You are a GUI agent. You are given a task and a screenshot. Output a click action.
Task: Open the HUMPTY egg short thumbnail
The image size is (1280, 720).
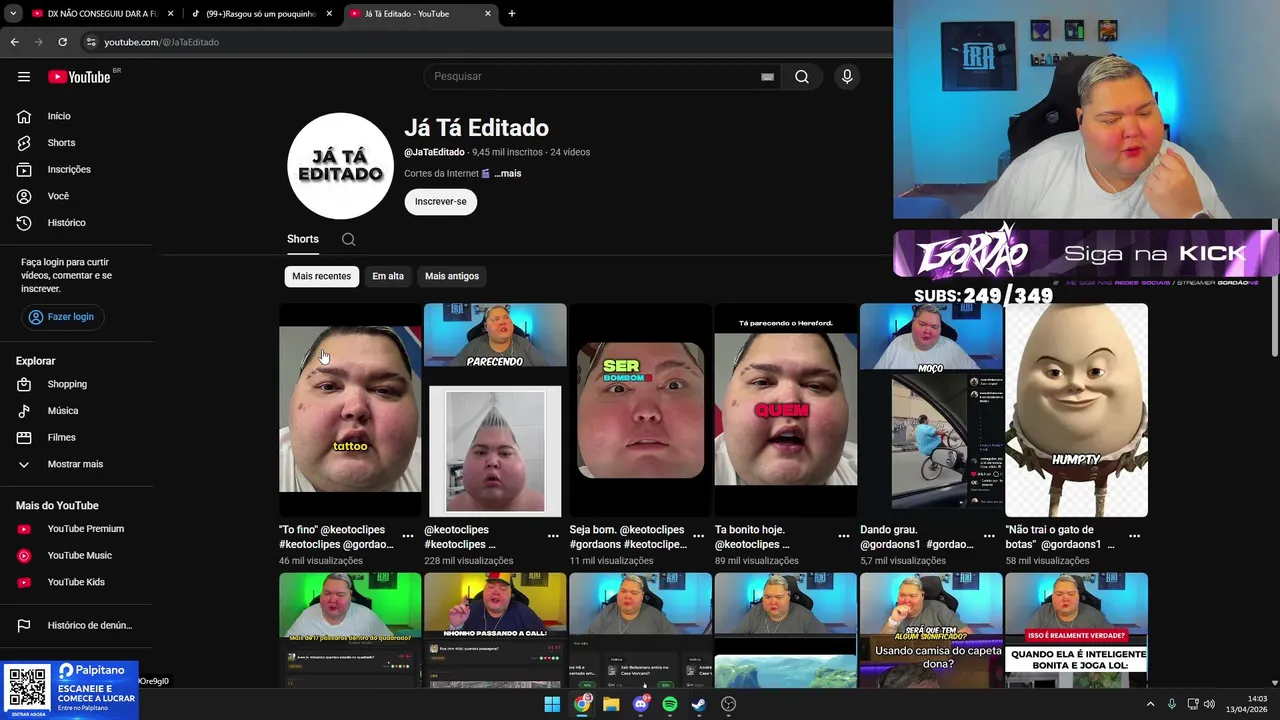(x=1076, y=410)
